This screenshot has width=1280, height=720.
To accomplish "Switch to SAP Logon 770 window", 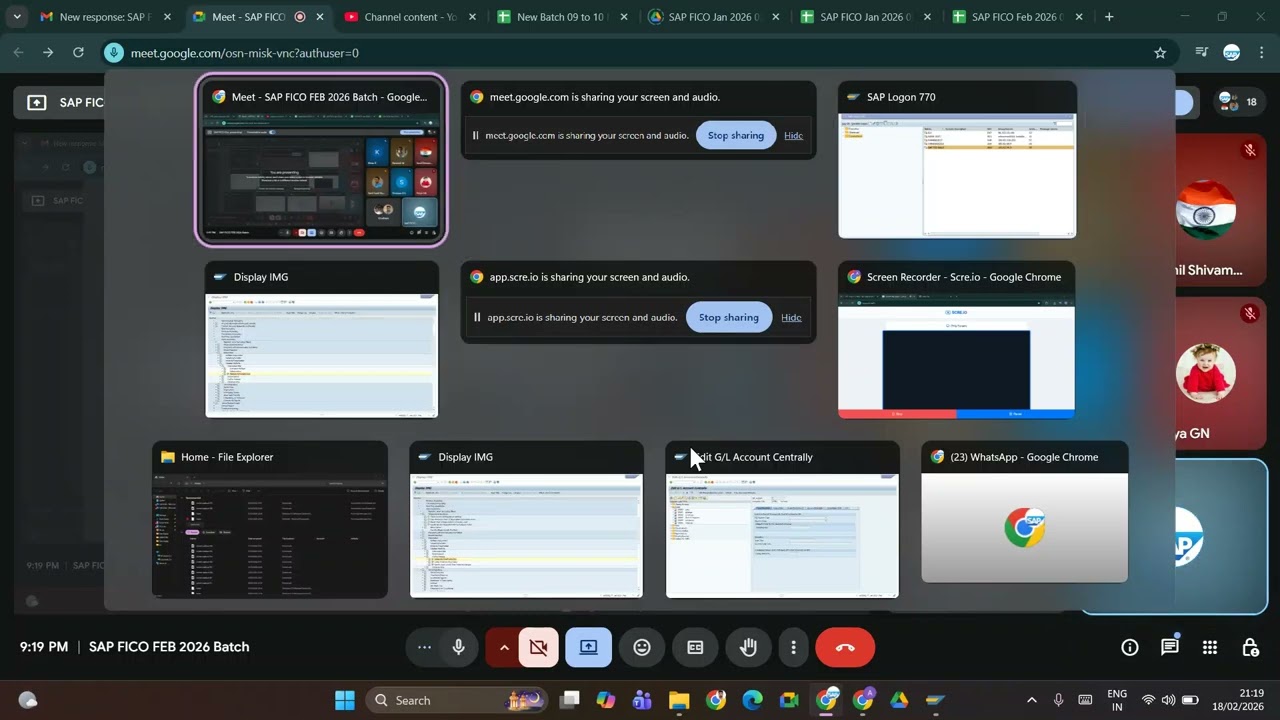I will coord(957,160).
